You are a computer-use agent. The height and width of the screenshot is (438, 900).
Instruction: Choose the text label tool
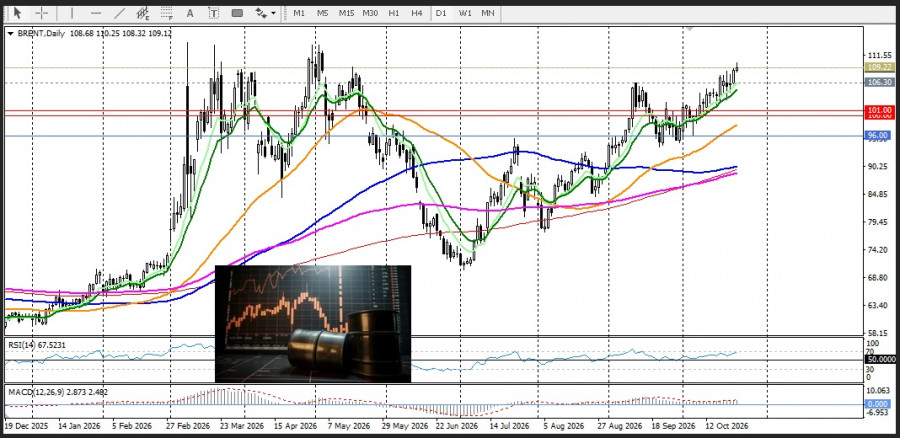214,13
